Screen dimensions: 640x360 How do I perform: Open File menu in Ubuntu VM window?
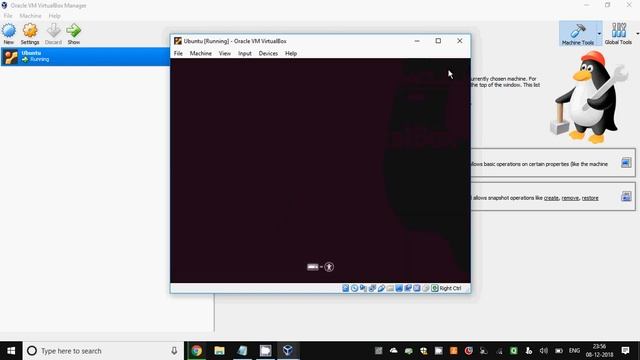(178, 53)
